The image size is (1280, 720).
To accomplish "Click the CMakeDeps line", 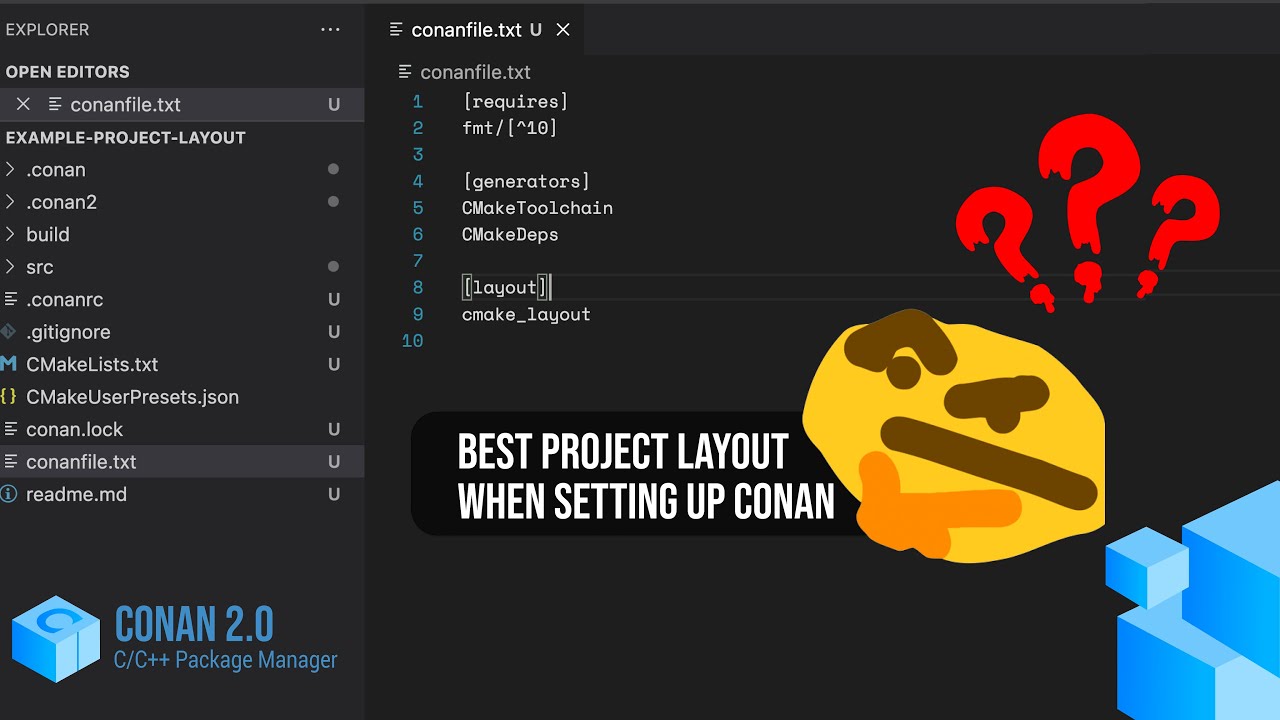I will 510,234.
